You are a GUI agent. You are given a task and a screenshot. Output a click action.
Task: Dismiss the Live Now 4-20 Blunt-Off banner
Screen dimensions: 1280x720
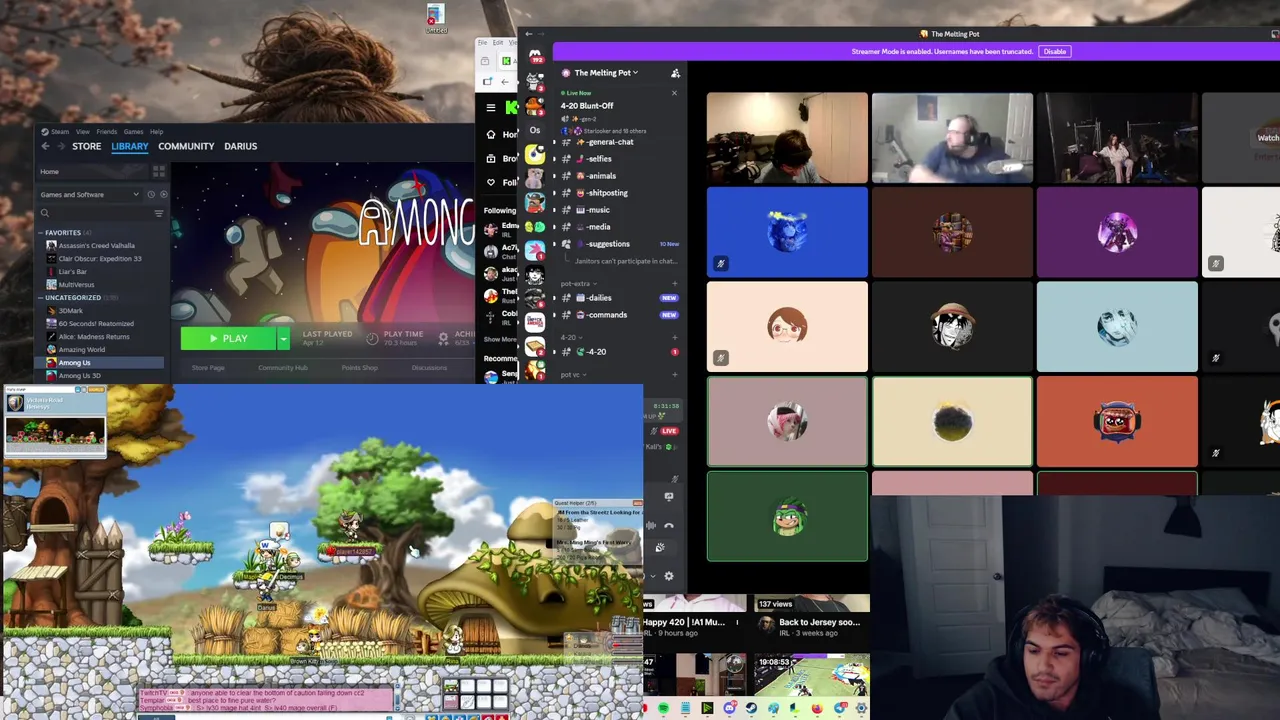point(674,93)
